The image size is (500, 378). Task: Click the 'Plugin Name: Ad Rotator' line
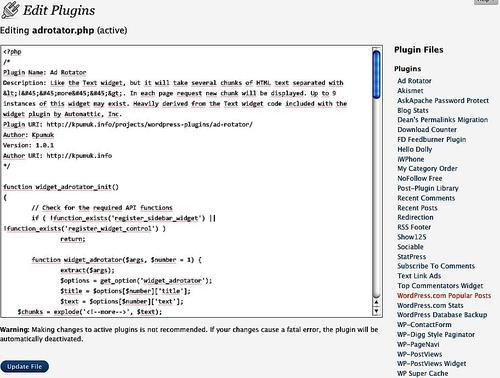pyautogui.click(x=45, y=72)
